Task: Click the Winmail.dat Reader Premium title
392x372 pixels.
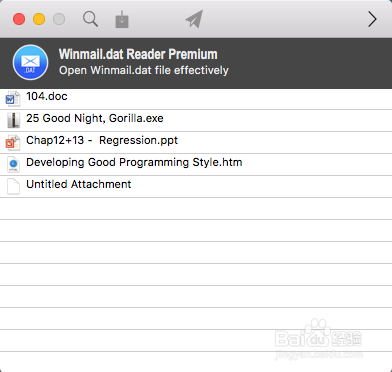Action: click(x=138, y=54)
